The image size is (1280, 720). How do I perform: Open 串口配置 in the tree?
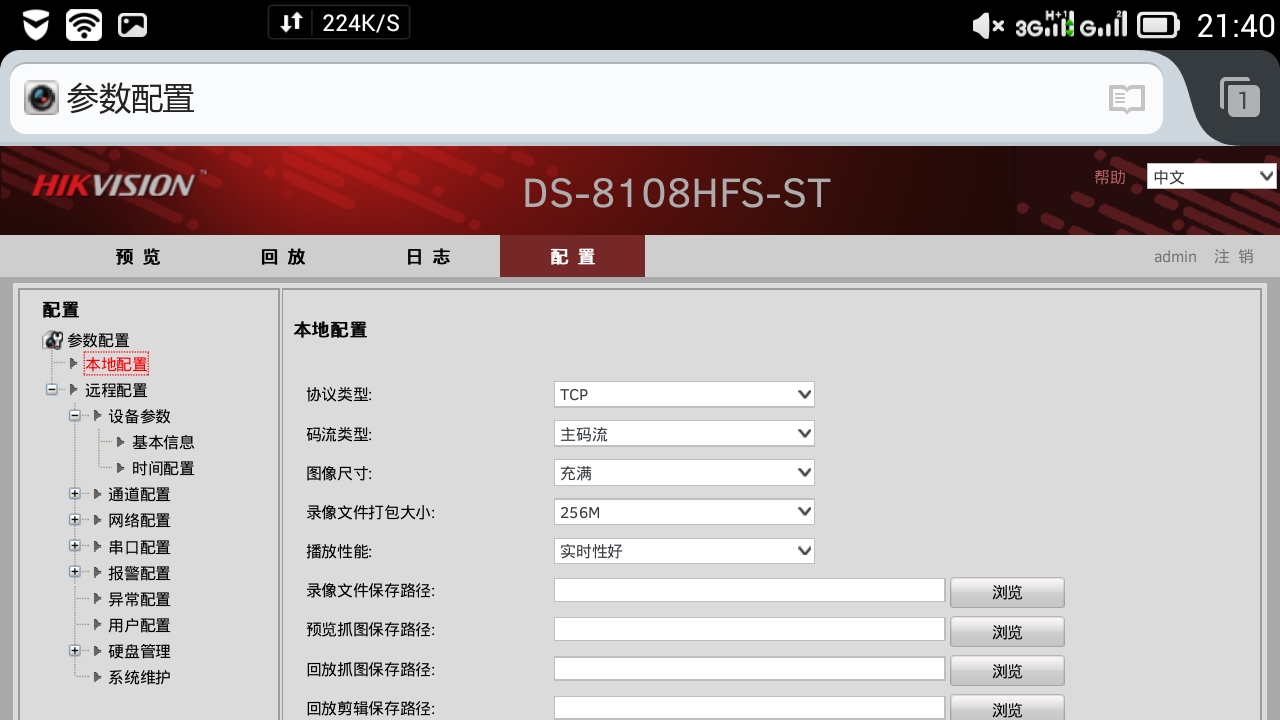pyautogui.click(x=139, y=547)
